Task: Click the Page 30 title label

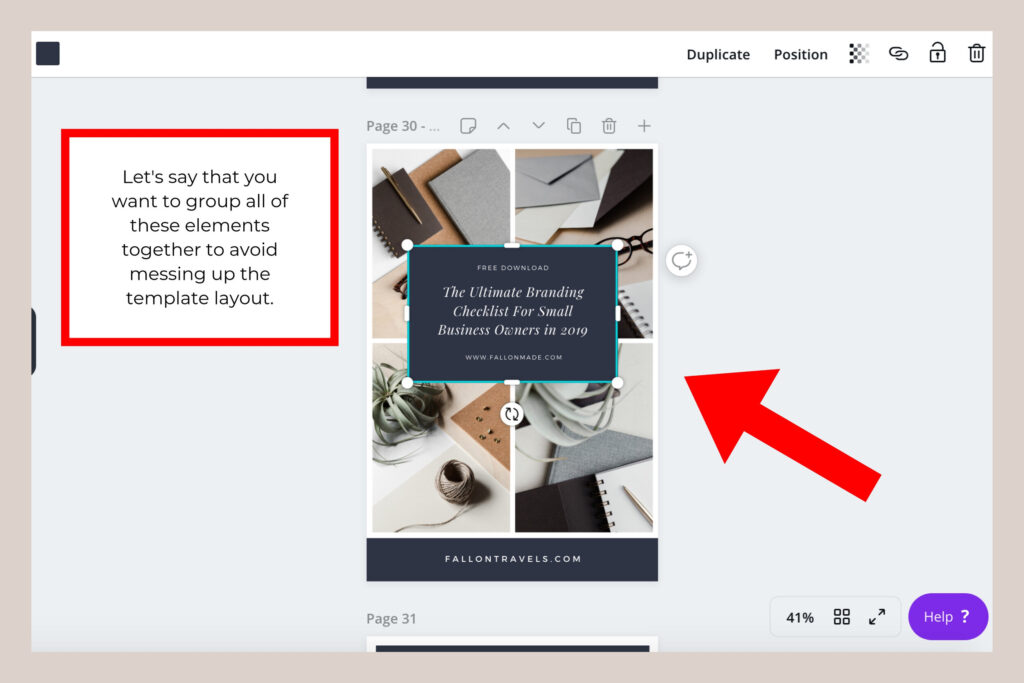Action: coord(403,126)
